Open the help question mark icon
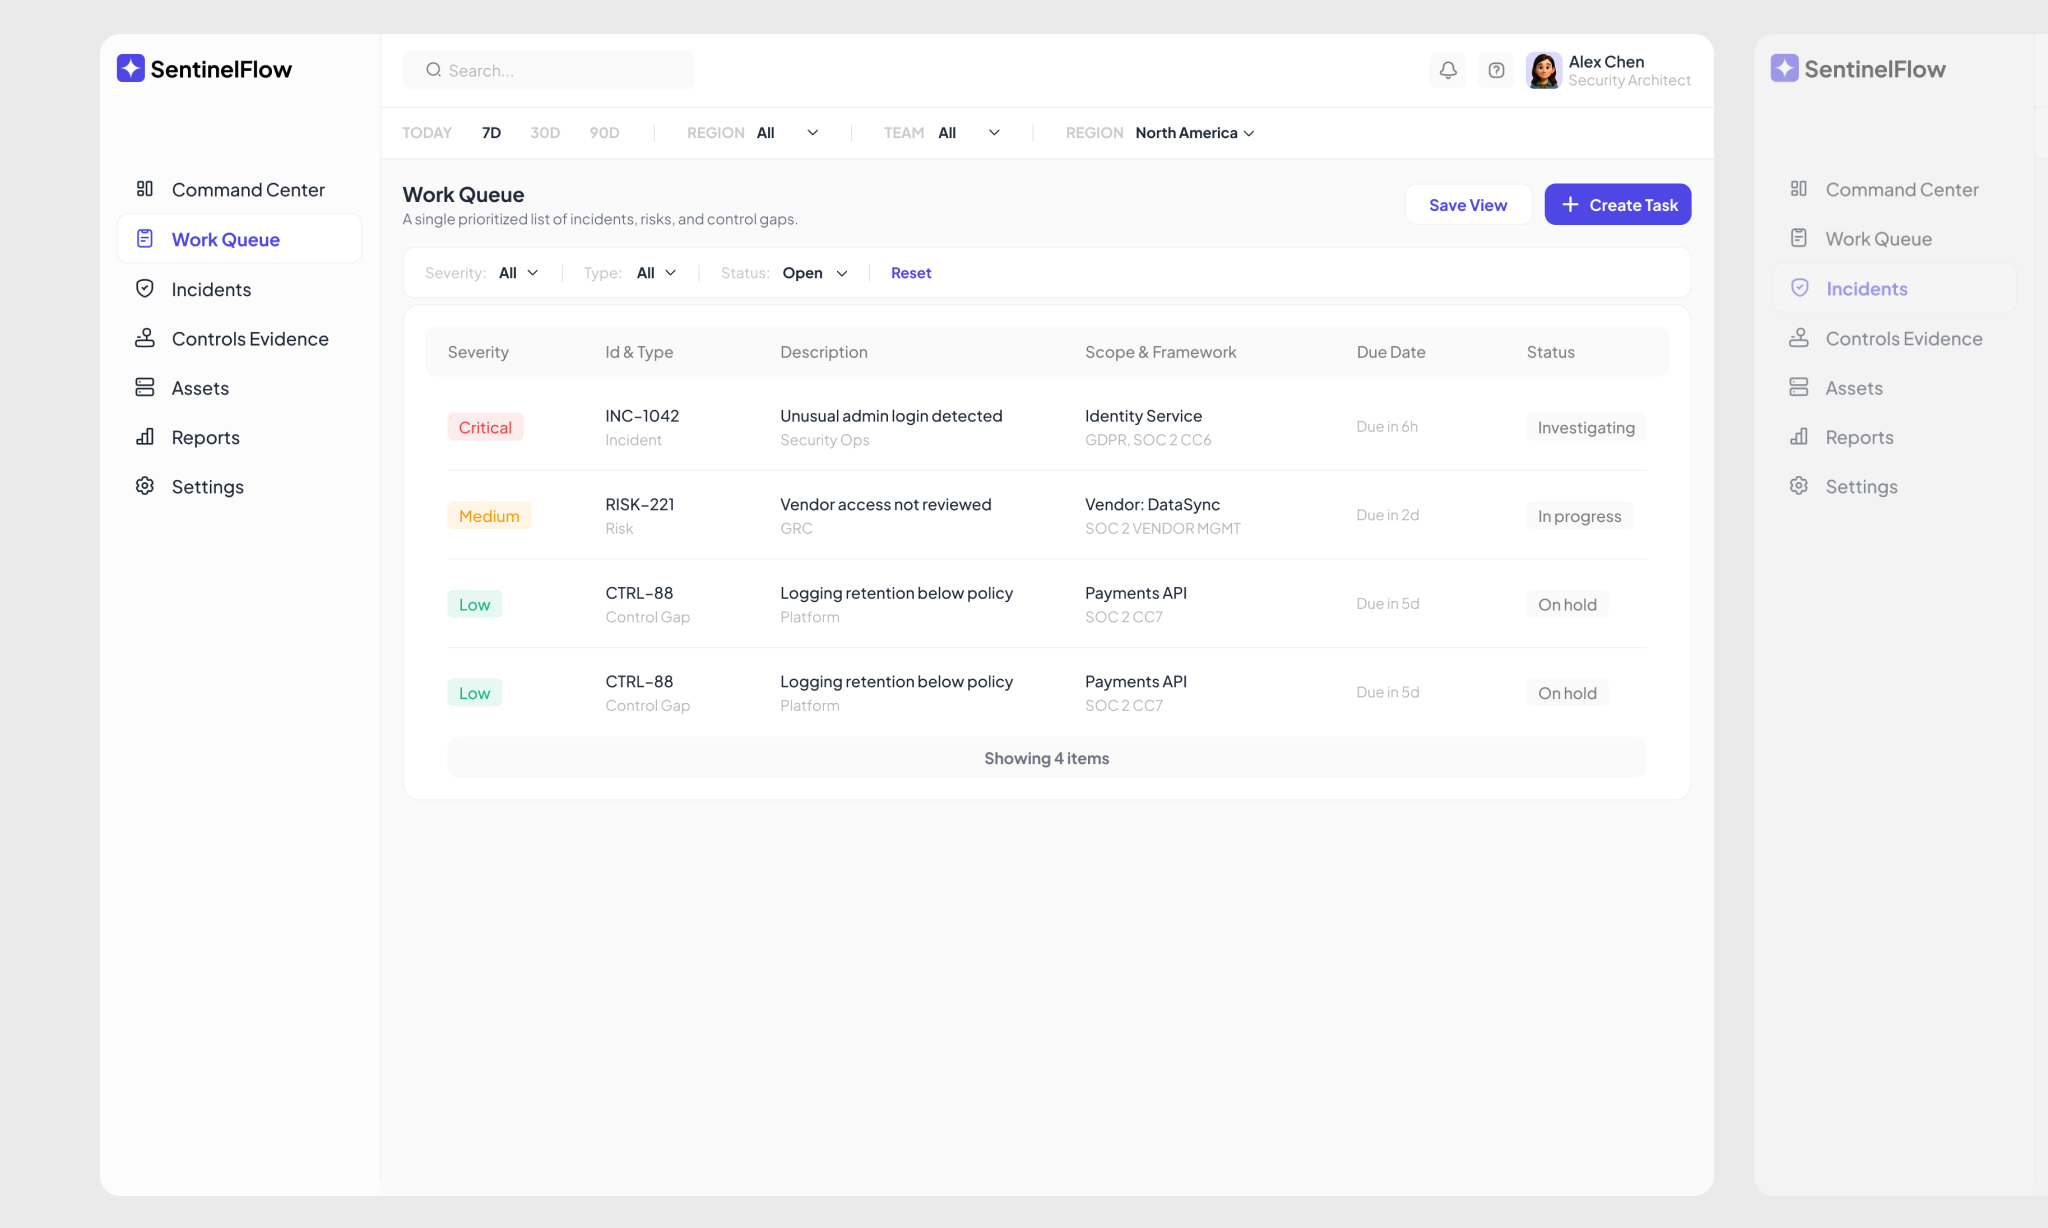Viewport: 2048px width, 1228px height. point(1496,70)
